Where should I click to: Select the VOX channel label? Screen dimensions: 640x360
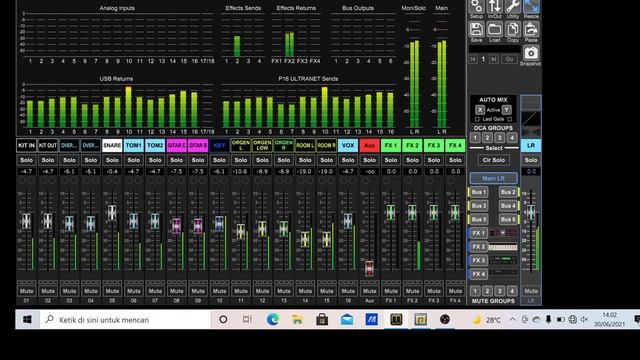click(x=348, y=145)
